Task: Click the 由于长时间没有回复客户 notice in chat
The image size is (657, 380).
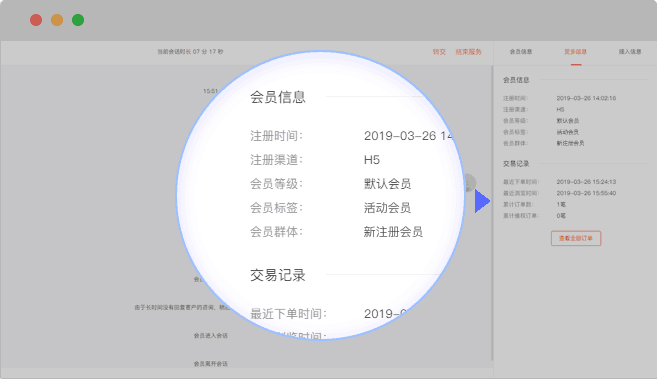Action: (x=182, y=308)
